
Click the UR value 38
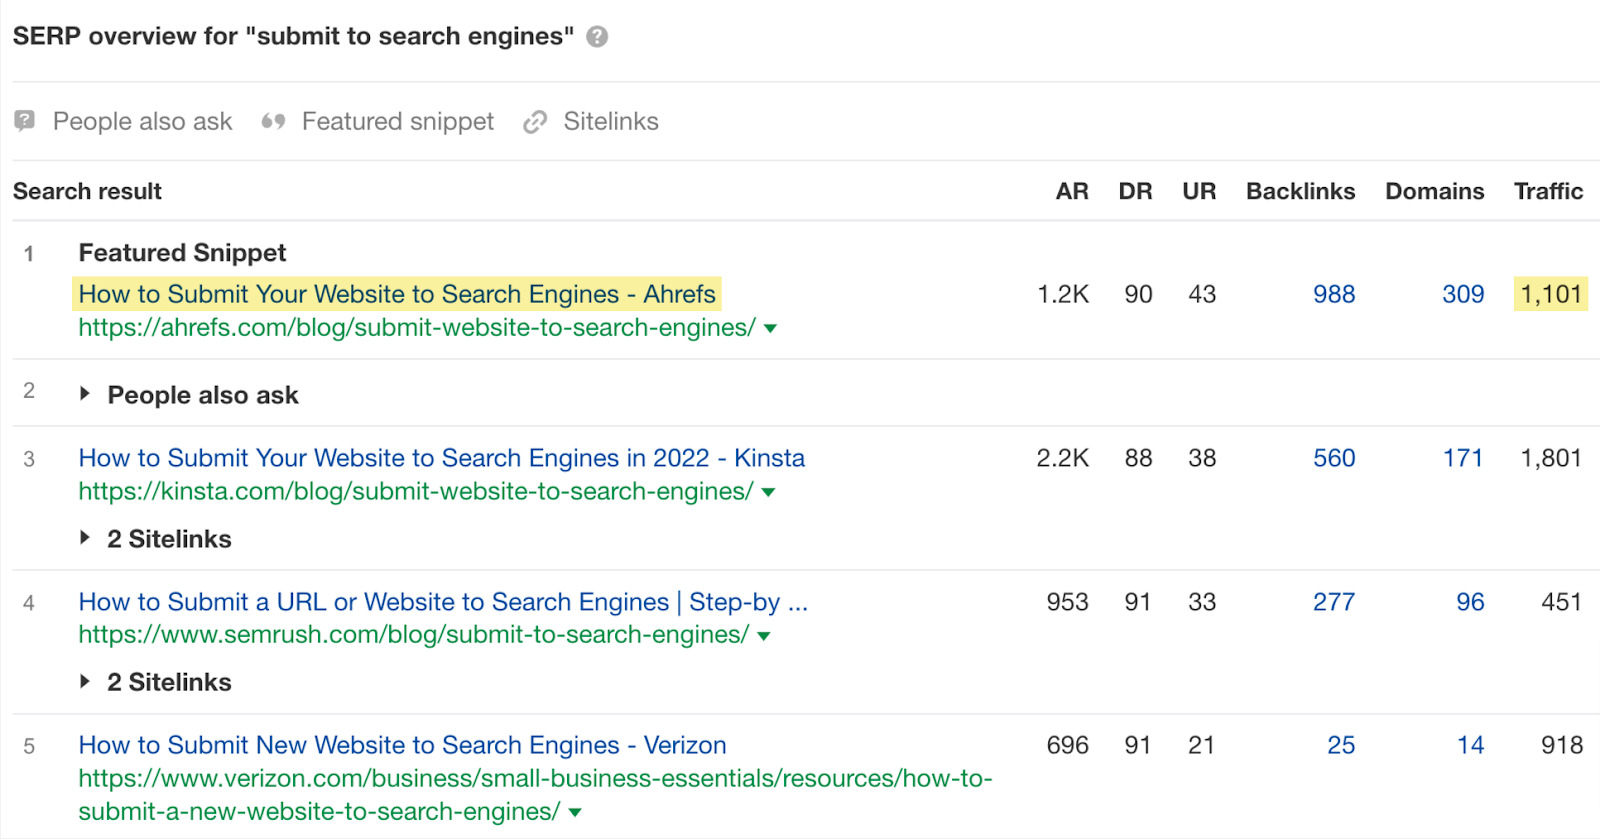[1202, 458]
